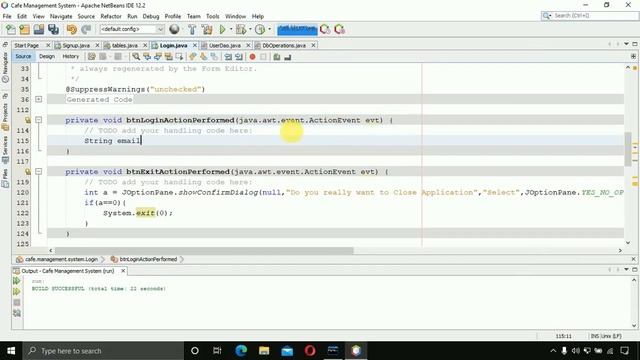
Task: Switch to Design view
Action: tap(47, 56)
